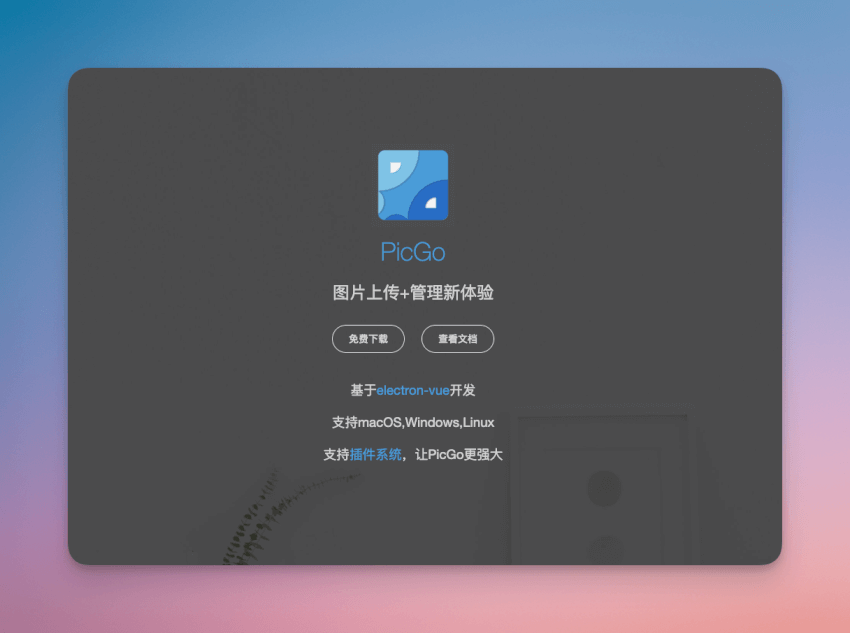Click the lower-right white shape in PicGo logo
This screenshot has width=850, height=633.
pyautogui.click(x=432, y=204)
